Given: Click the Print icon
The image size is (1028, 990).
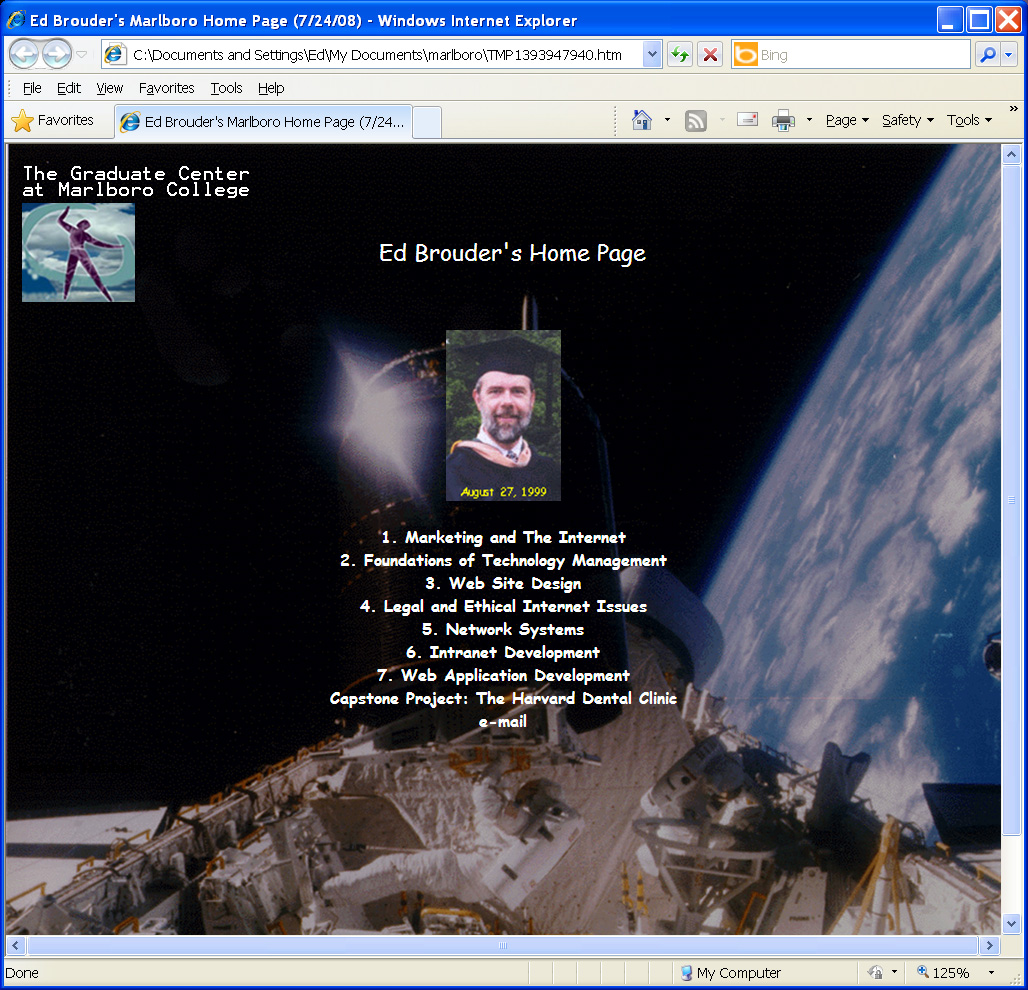Looking at the screenshot, I should pyautogui.click(x=783, y=120).
